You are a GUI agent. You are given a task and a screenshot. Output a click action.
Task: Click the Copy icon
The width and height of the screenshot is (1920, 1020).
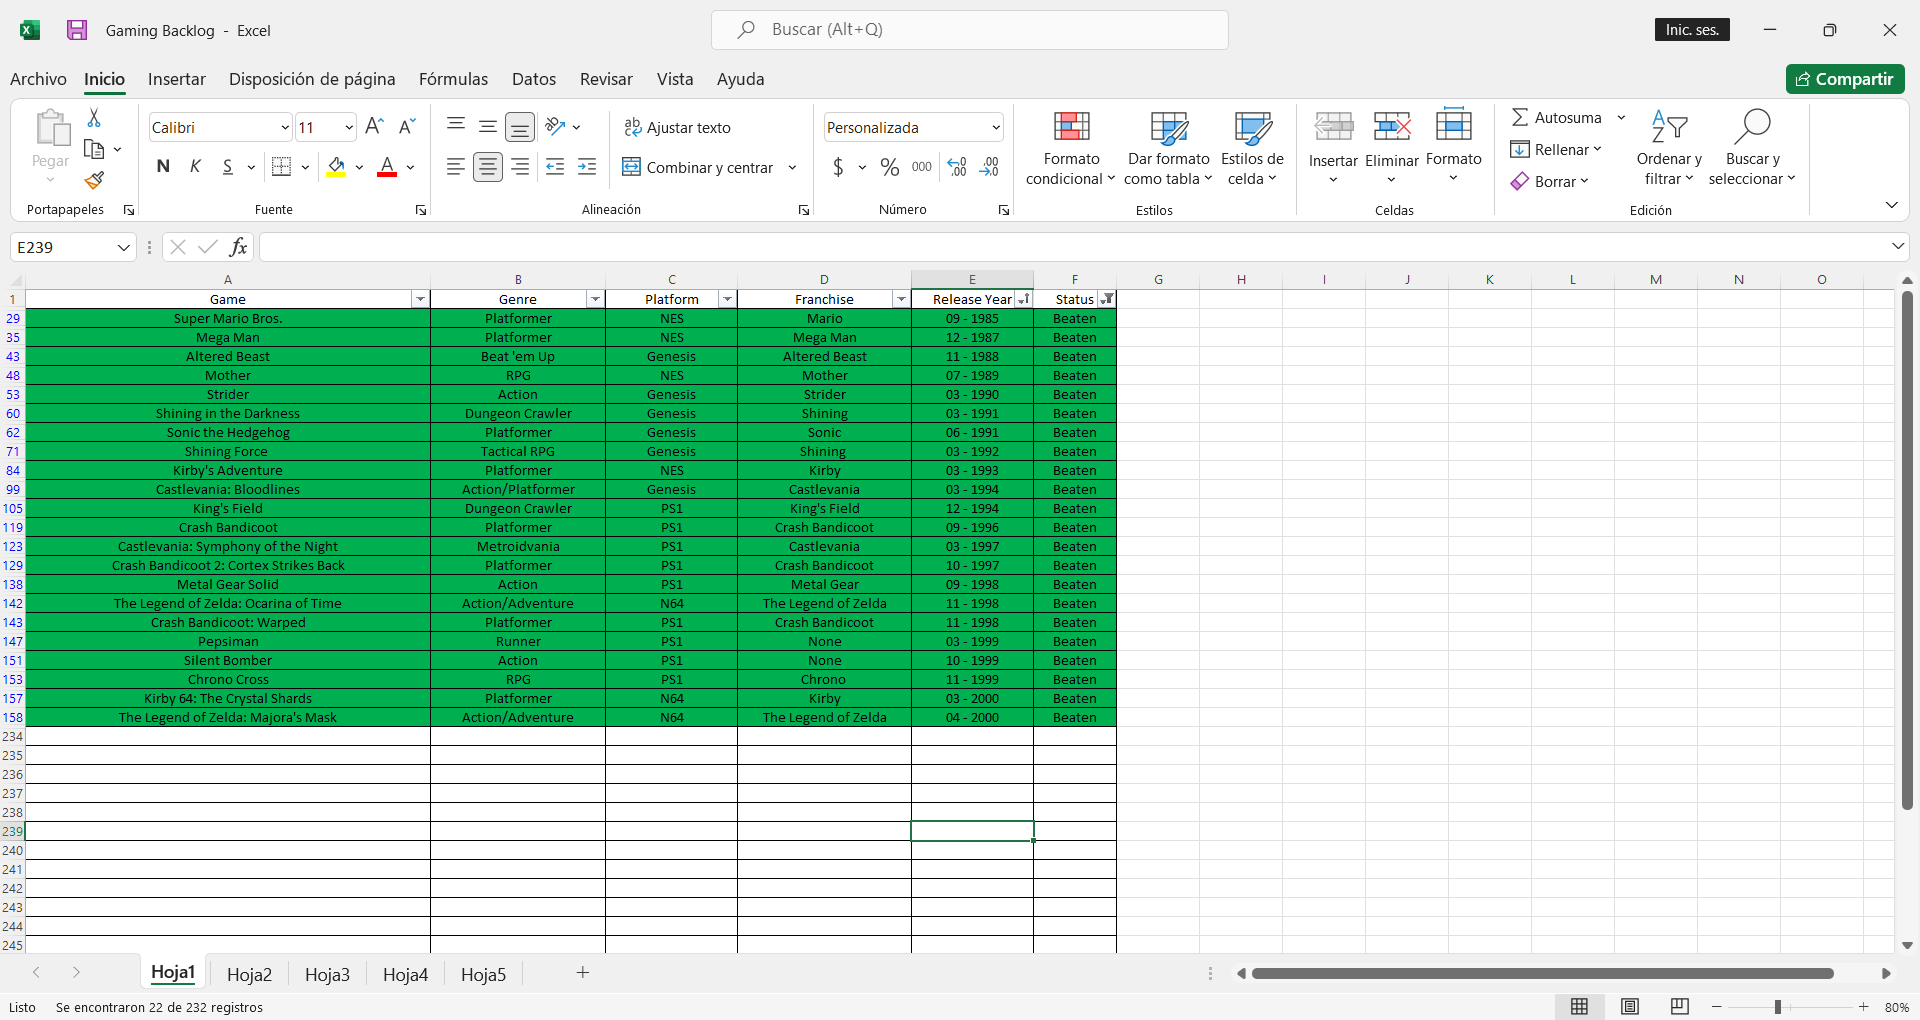pos(94,149)
